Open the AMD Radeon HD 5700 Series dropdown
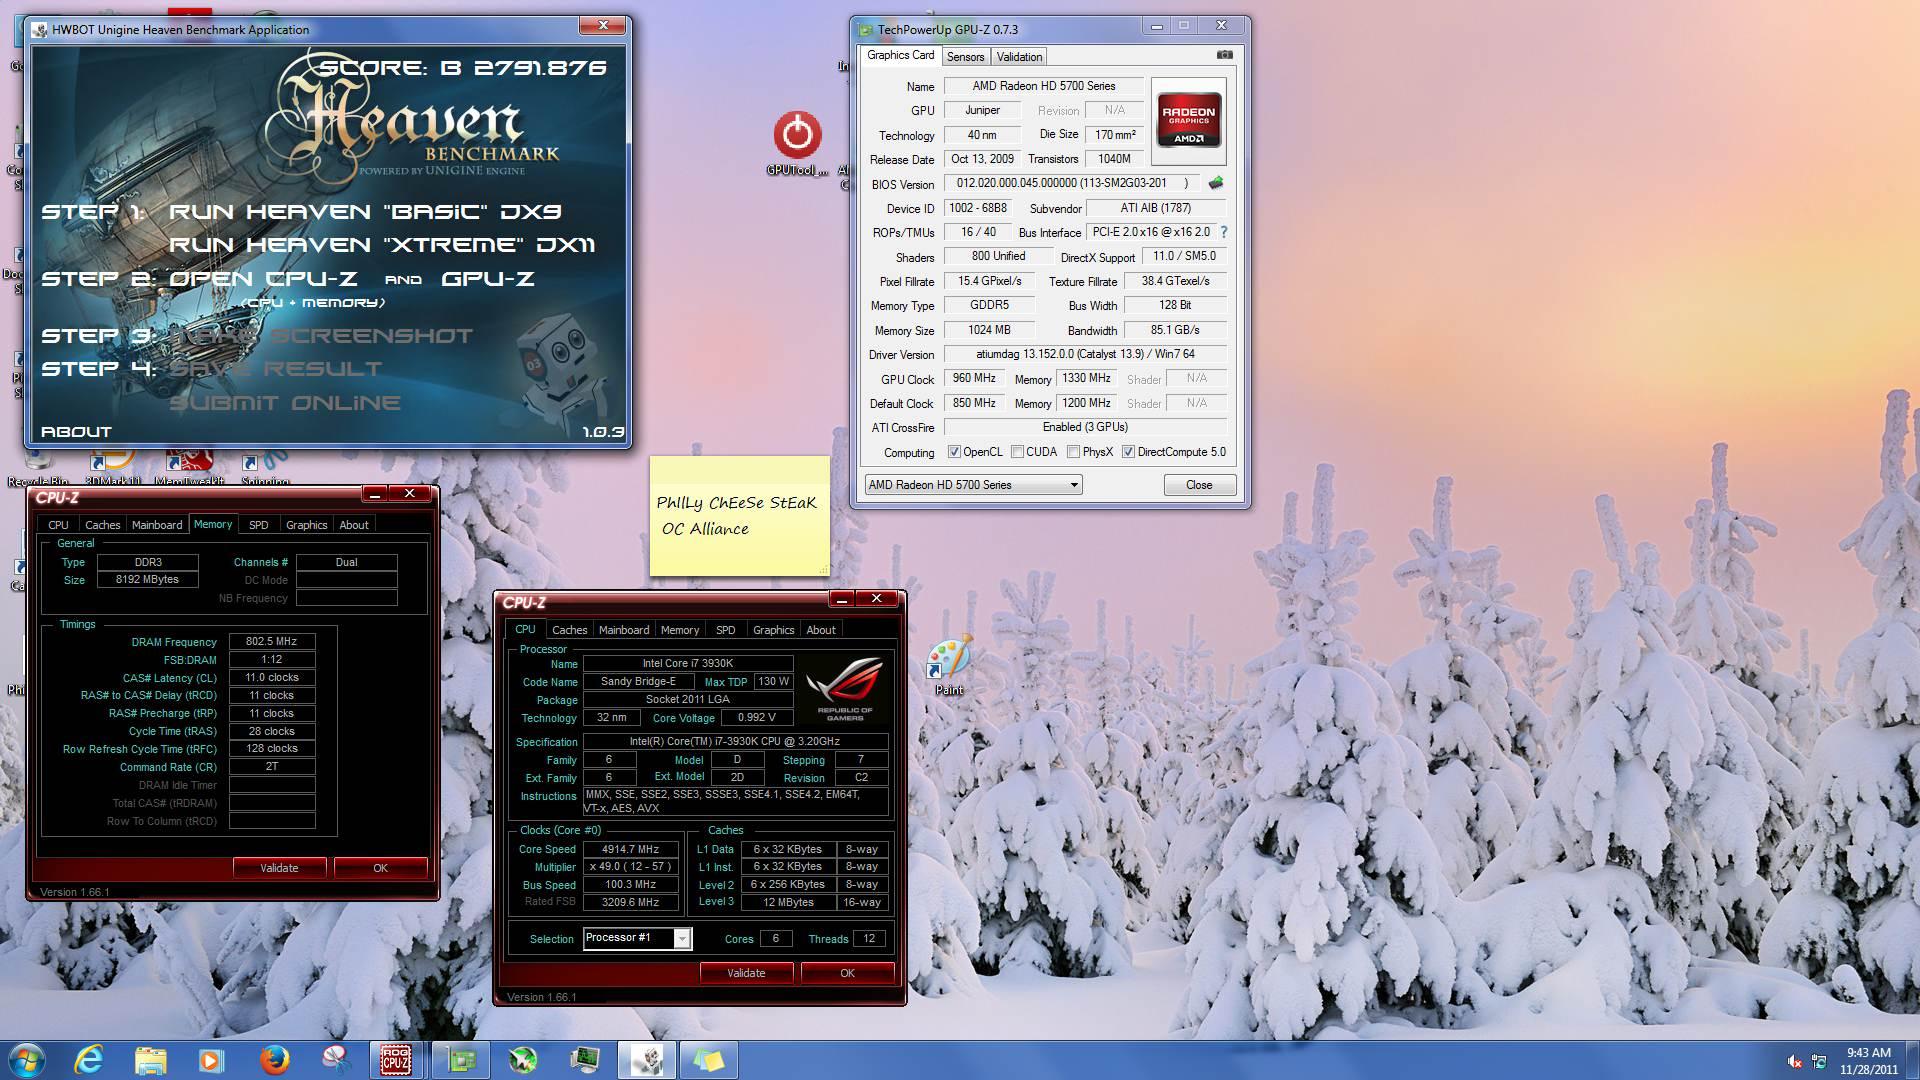The width and height of the screenshot is (1920, 1080). pos(973,485)
